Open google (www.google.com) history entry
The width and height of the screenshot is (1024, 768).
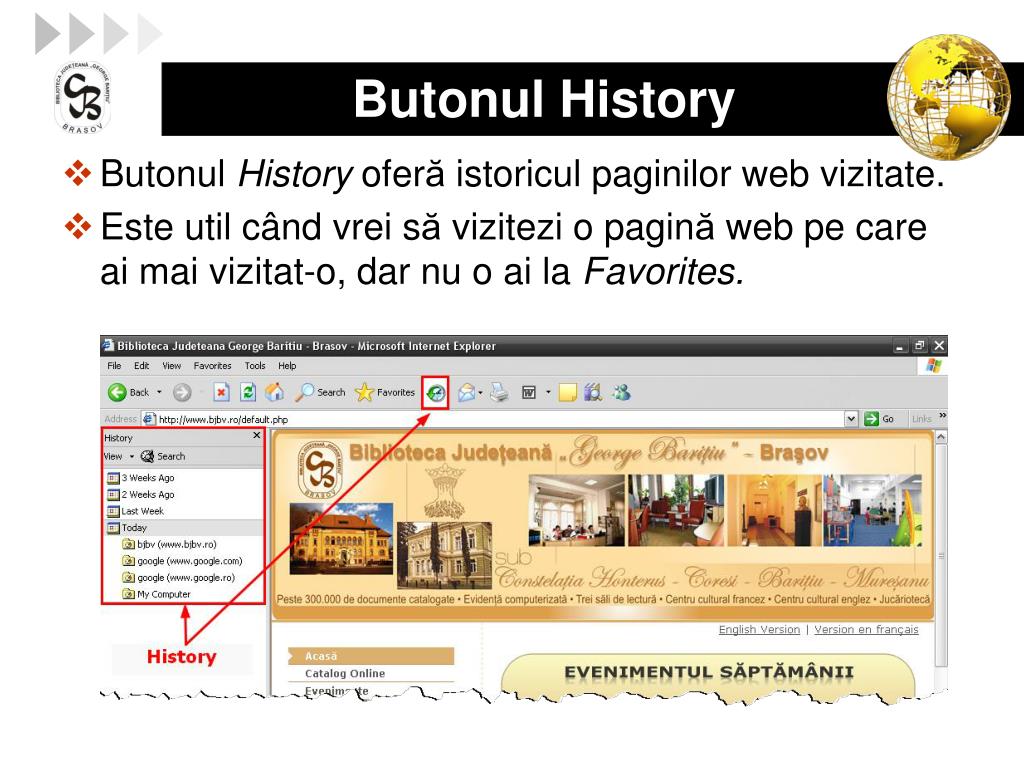(182, 561)
